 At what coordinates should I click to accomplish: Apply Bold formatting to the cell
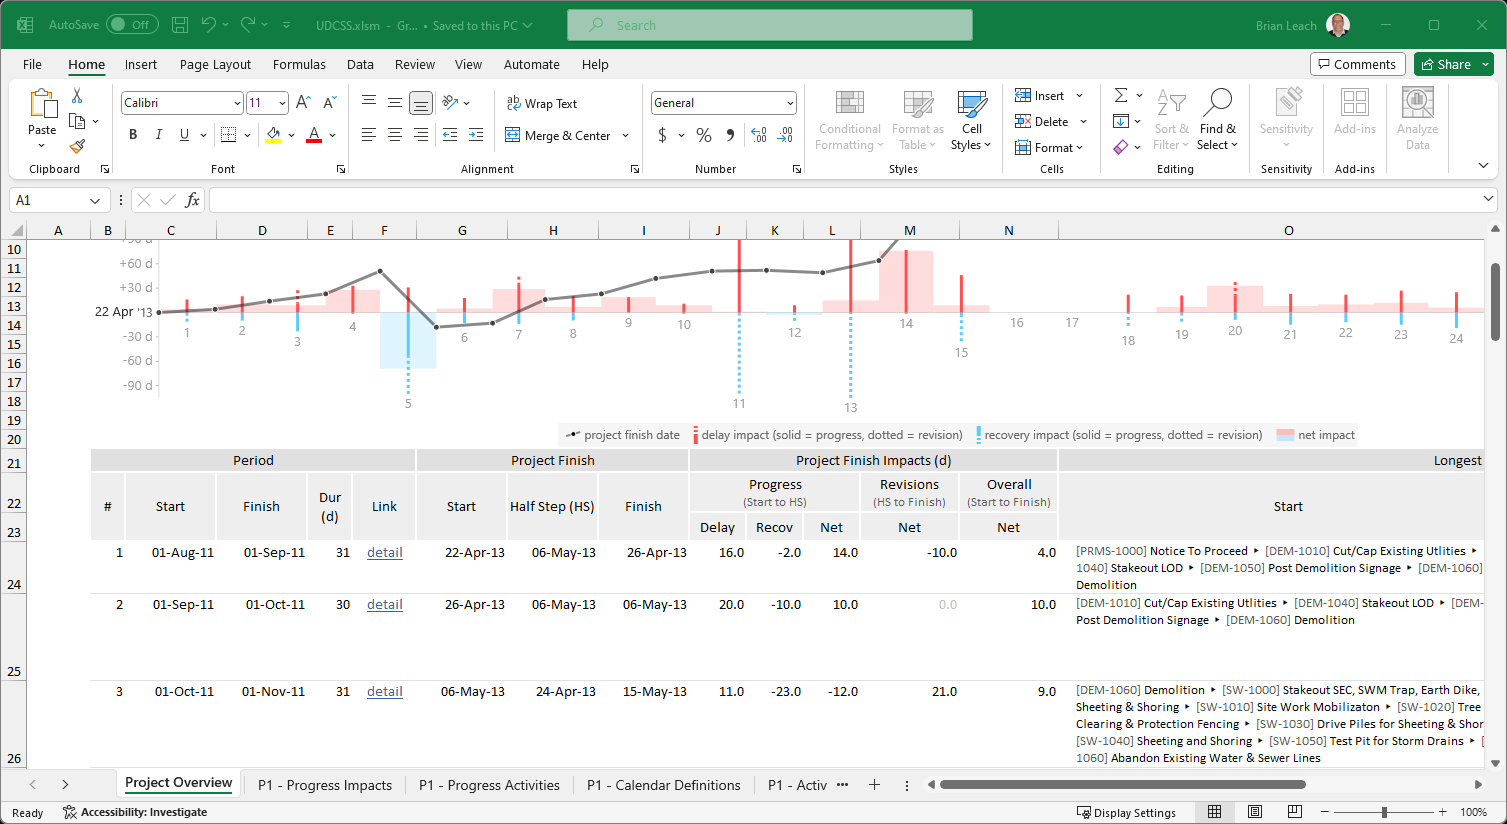coord(133,135)
